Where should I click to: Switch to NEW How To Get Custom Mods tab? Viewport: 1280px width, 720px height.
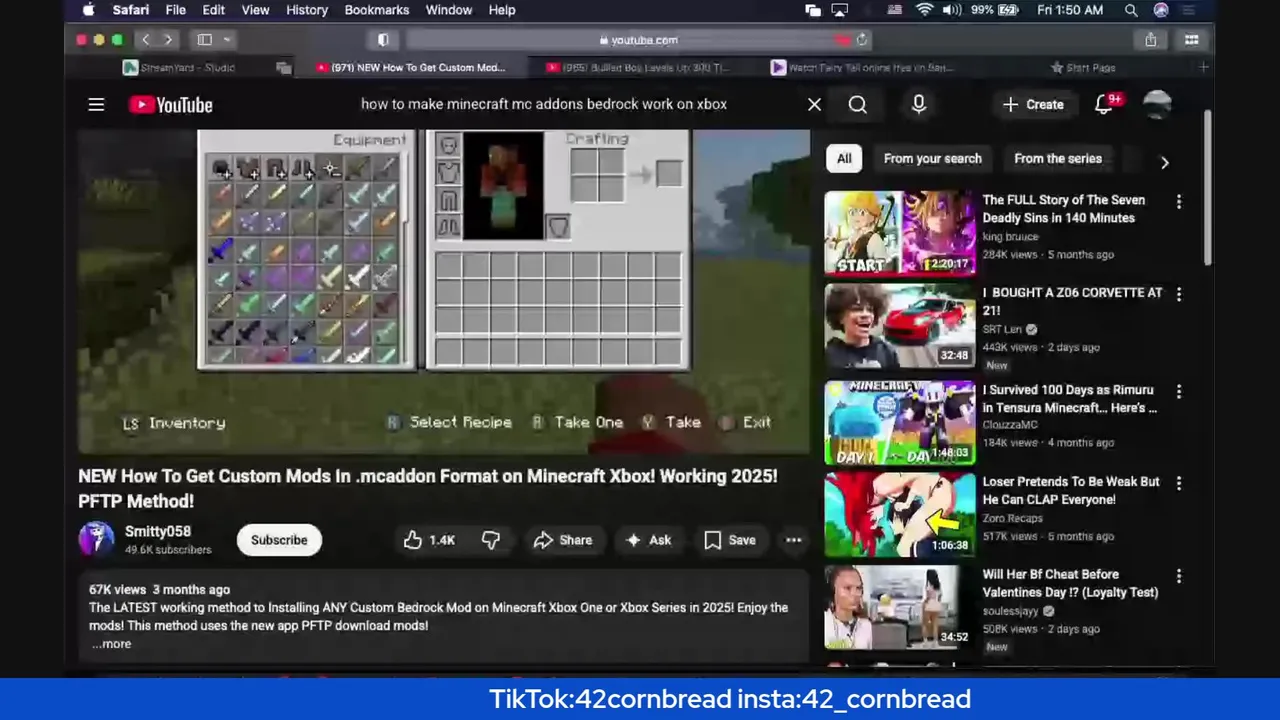412,67
